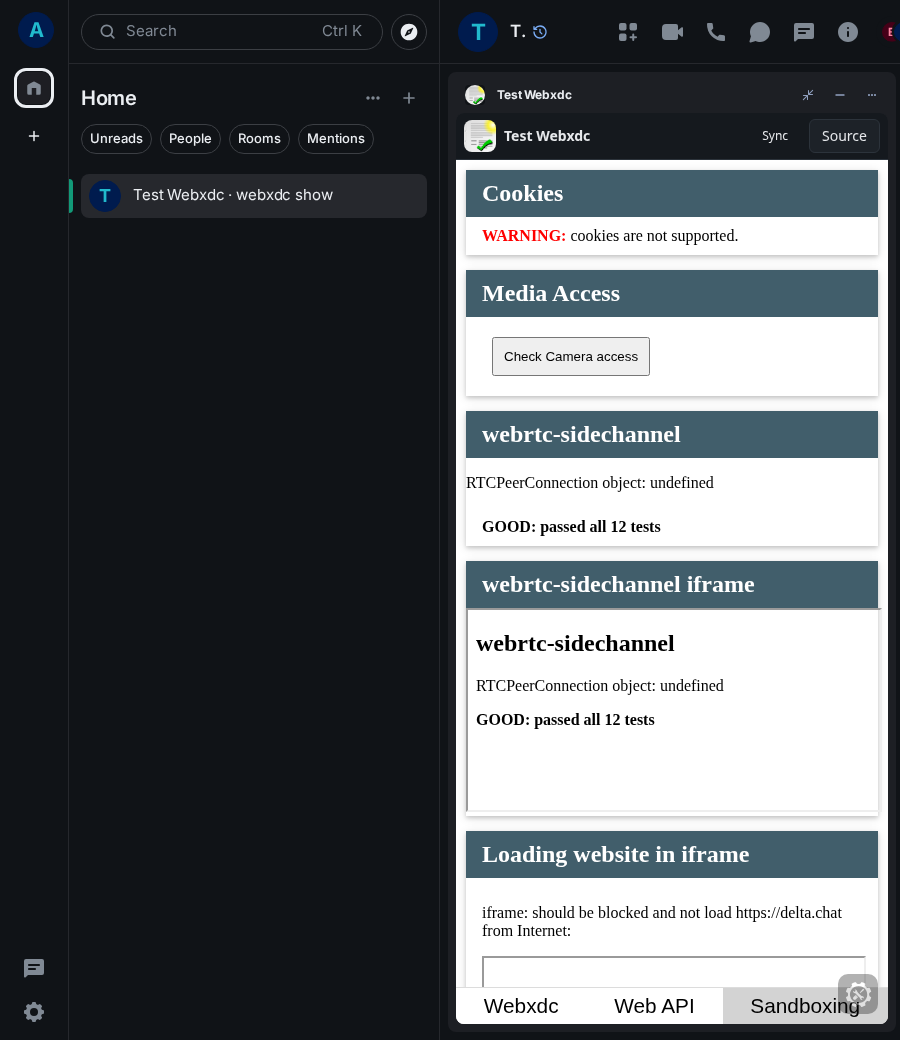Collapse the Test Webxdc widget view
This screenshot has width=900, height=1040.
808,95
